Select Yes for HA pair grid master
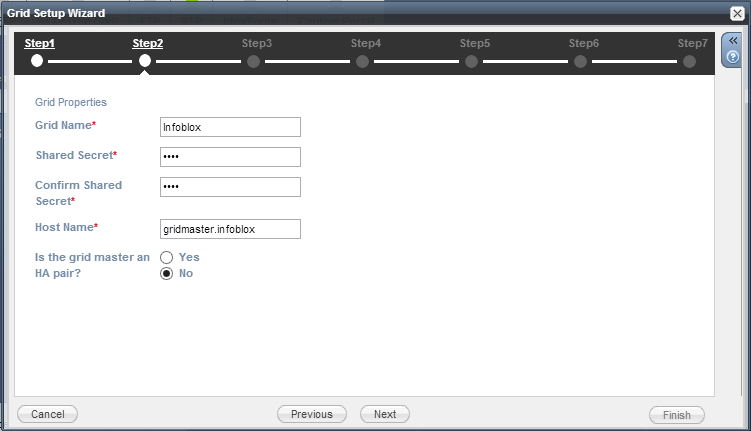This screenshot has height=431, width=751. [167, 257]
